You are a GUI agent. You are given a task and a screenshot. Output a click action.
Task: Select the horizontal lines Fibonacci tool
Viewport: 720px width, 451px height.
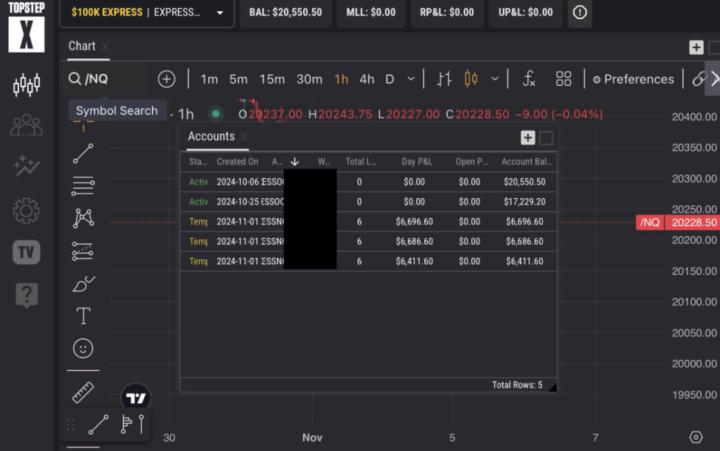pos(83,186)
